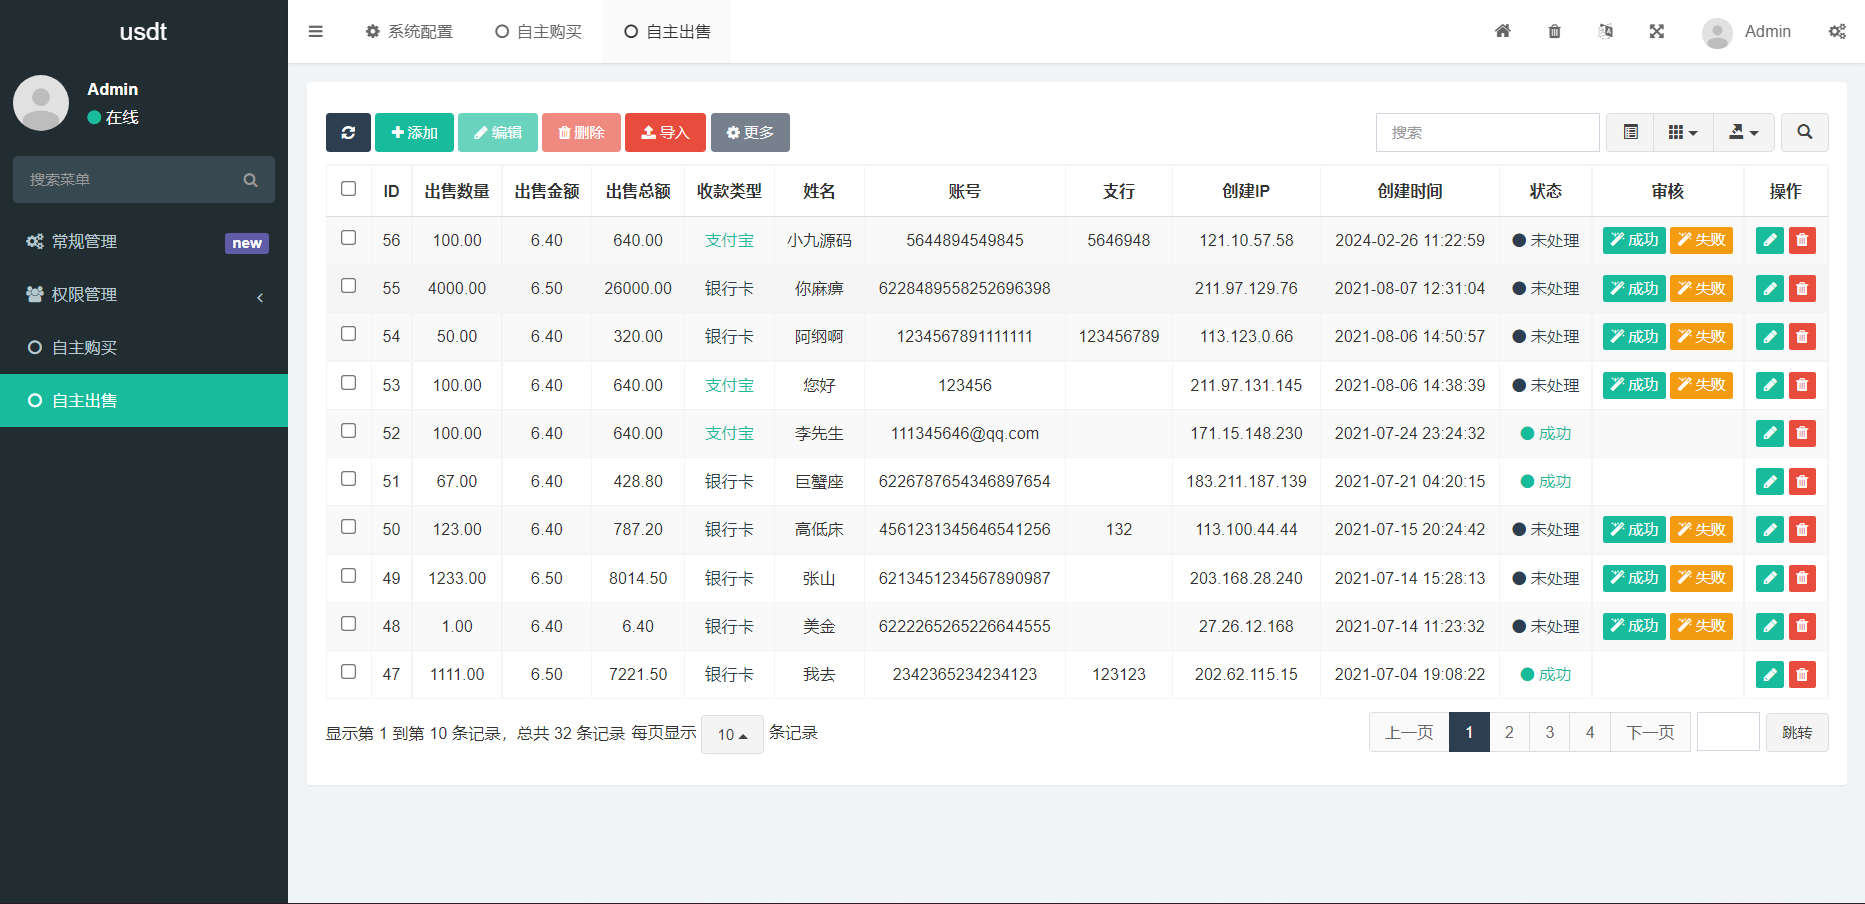Screen dimensions: 1865x904
Task: Clear cache using the top trash icon
Action: click(1554, 31)
